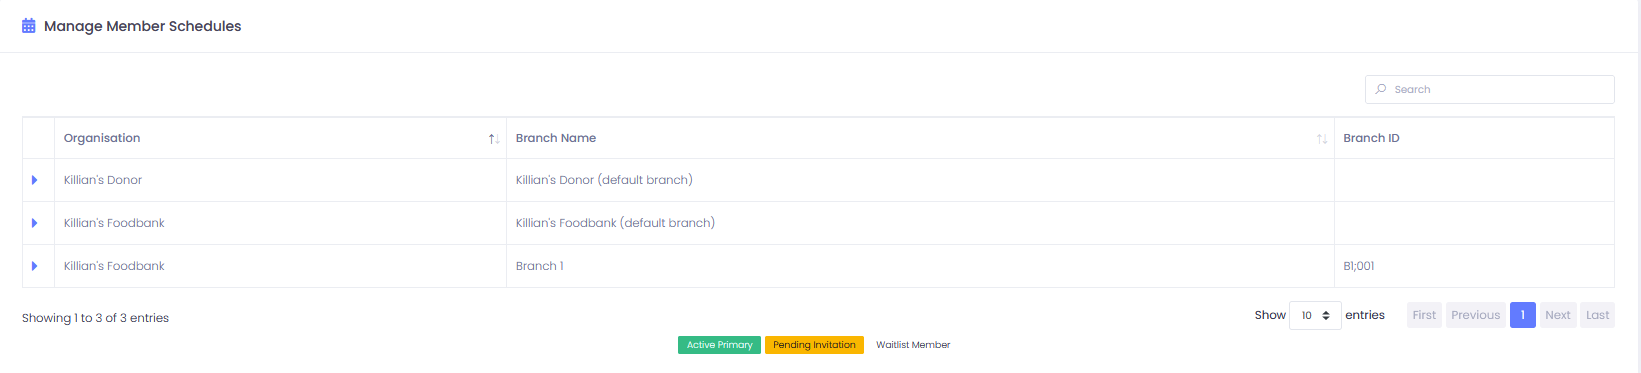Click the Killian's Donor (default branch) cell
This screenshot has width=1641, height=373.
604,180
